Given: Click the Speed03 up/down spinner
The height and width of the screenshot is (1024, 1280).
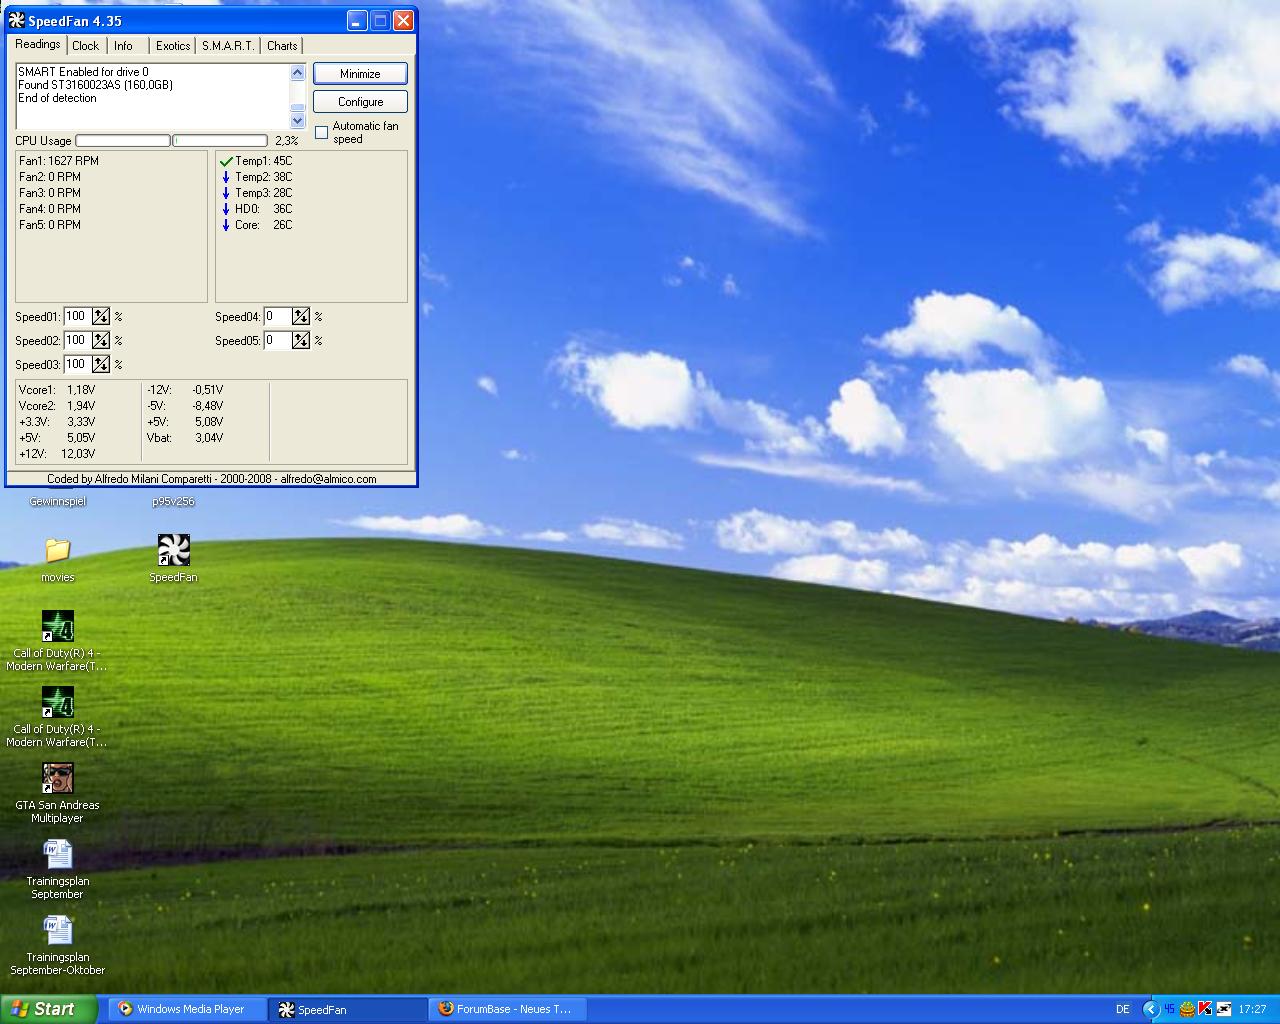Looking at the screenshot, I should [x=101, y=364].
